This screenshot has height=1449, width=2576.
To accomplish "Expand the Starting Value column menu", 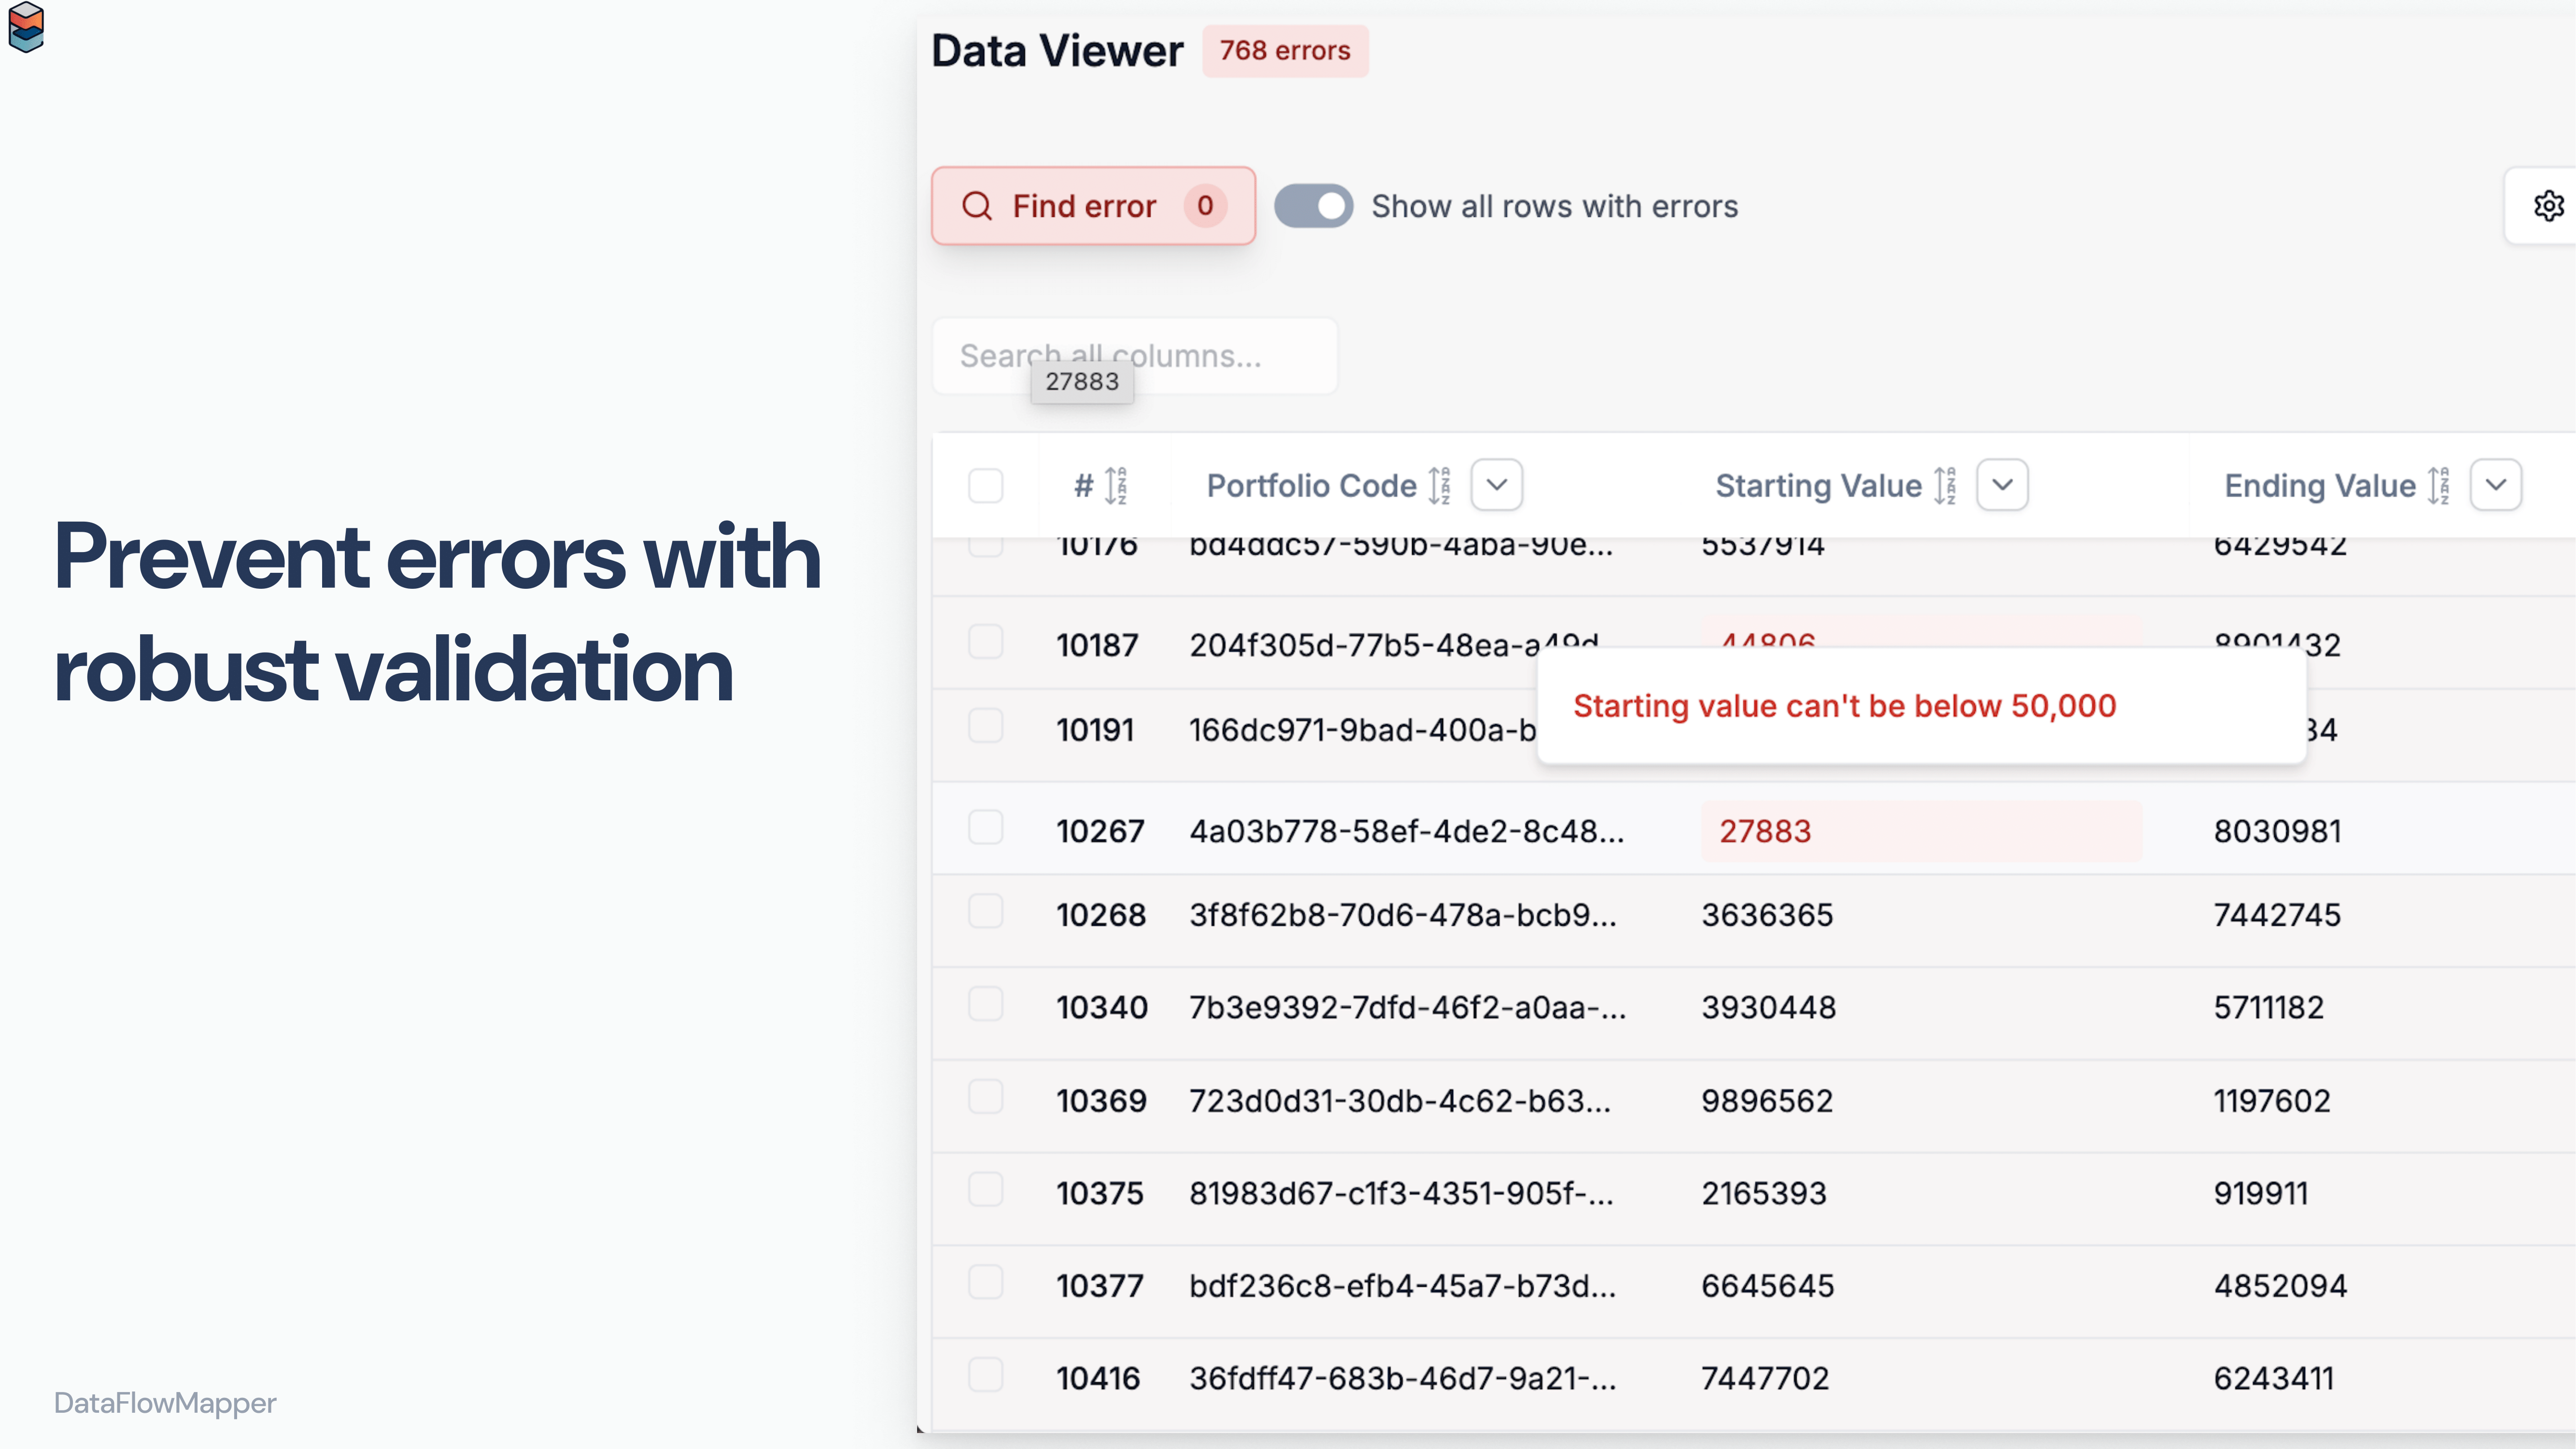I will pos(2002,485).
